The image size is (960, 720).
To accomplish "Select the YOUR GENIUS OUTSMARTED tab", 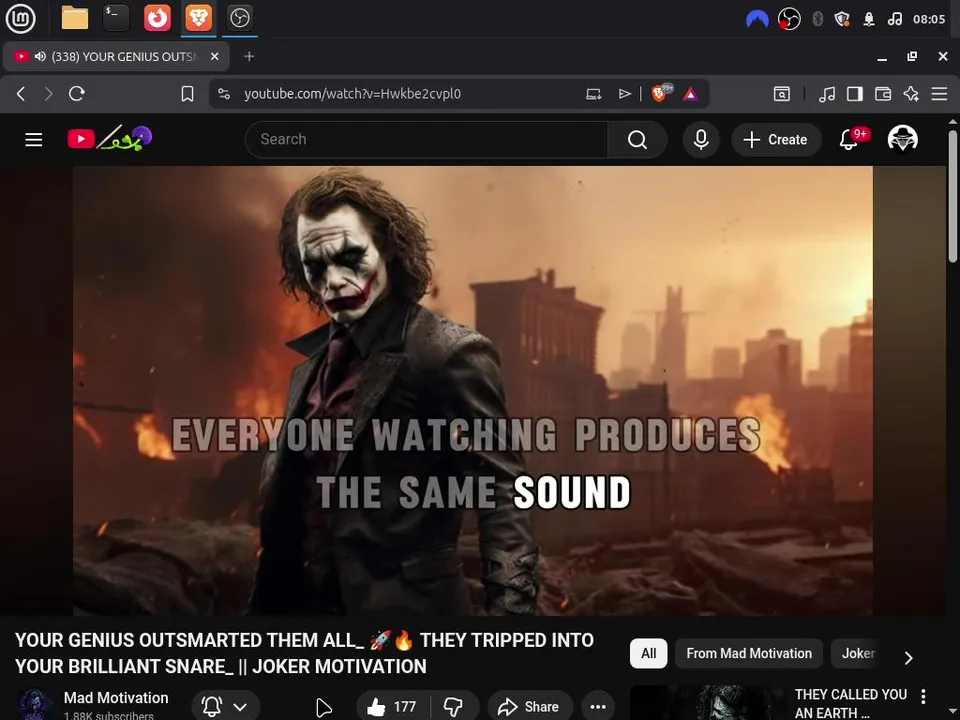I will click(116, 56).
